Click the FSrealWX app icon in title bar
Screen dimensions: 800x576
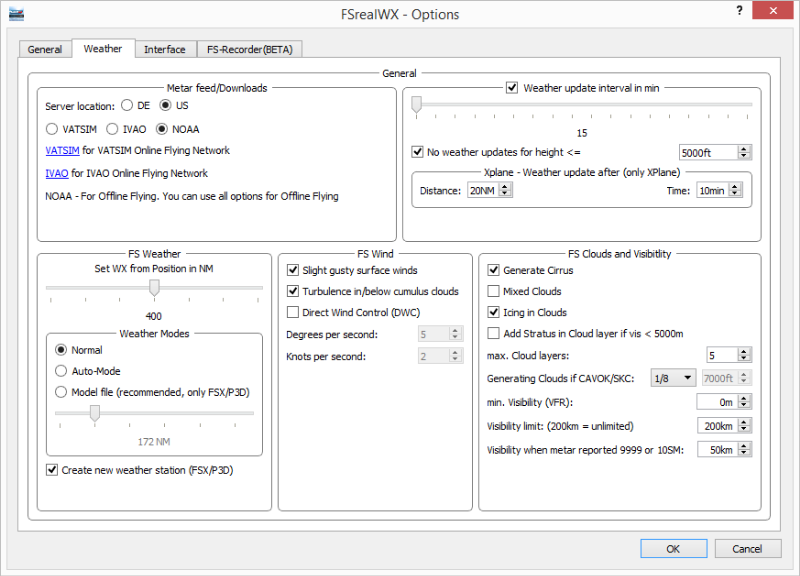tap(16, 14)
